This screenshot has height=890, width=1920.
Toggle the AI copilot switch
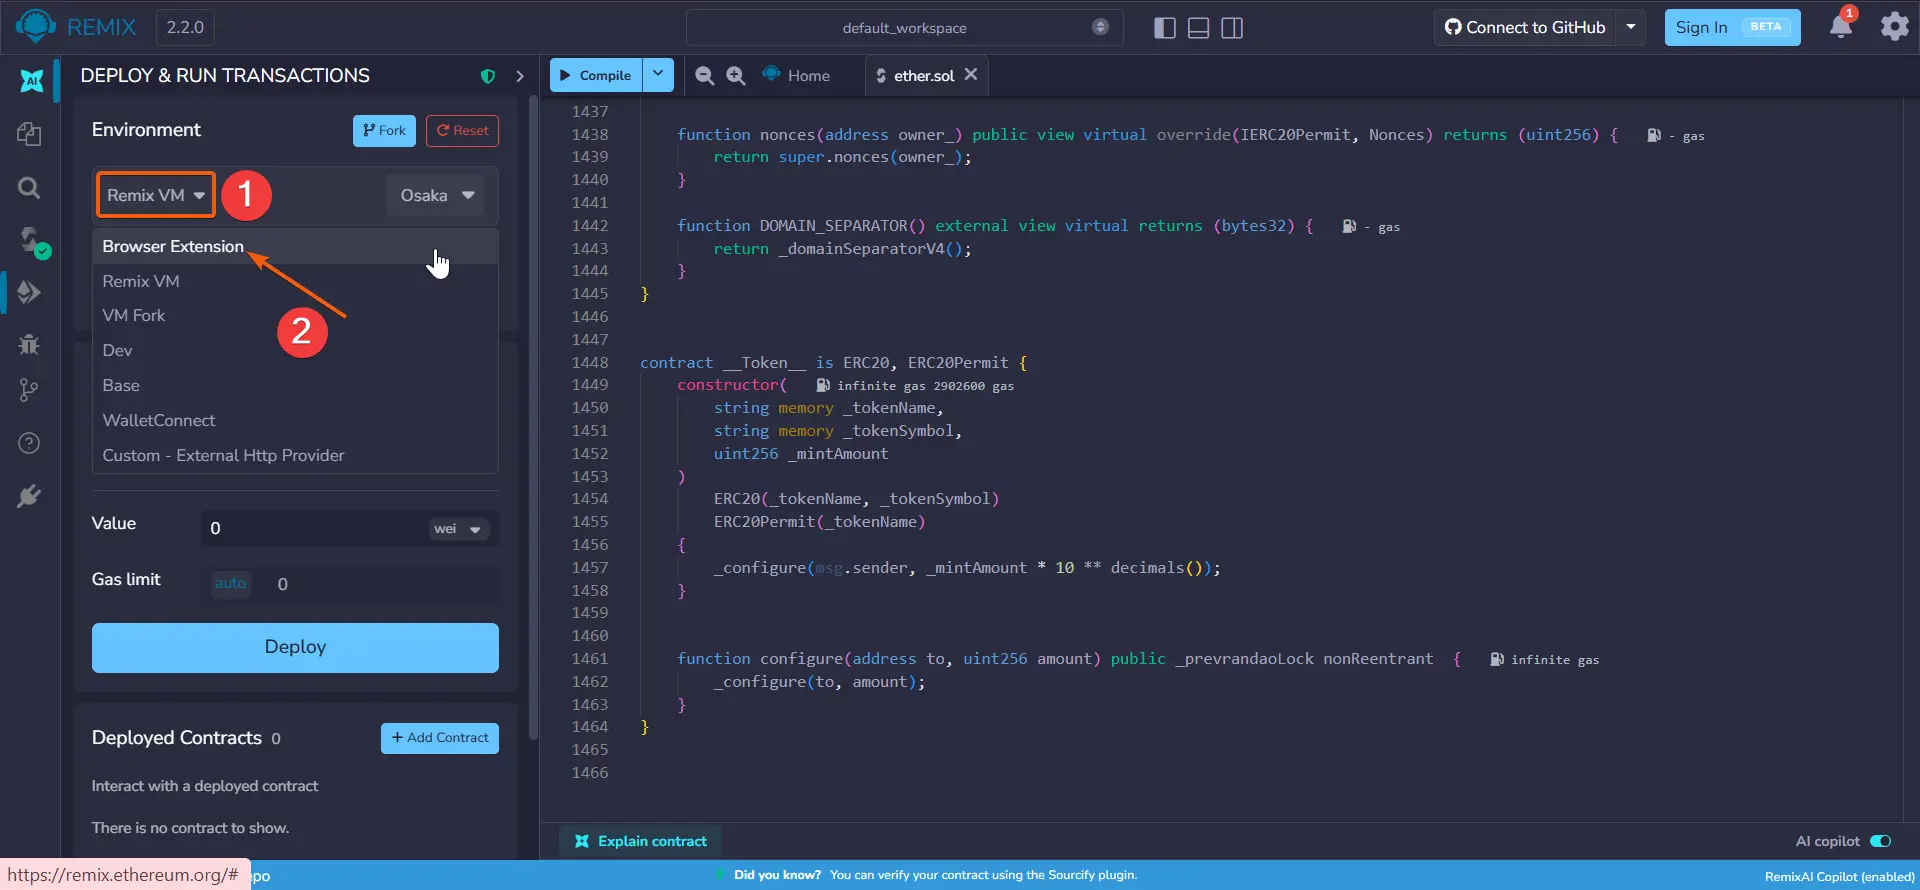1880,841
